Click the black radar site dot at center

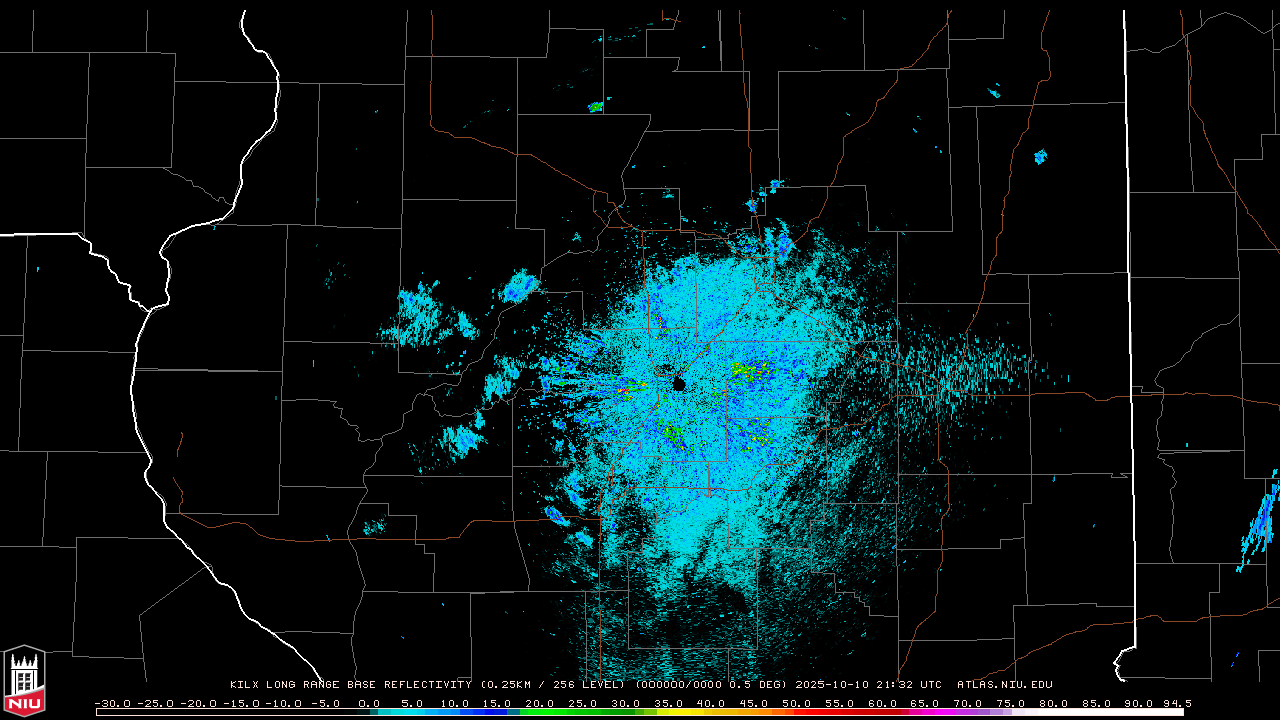679,384
